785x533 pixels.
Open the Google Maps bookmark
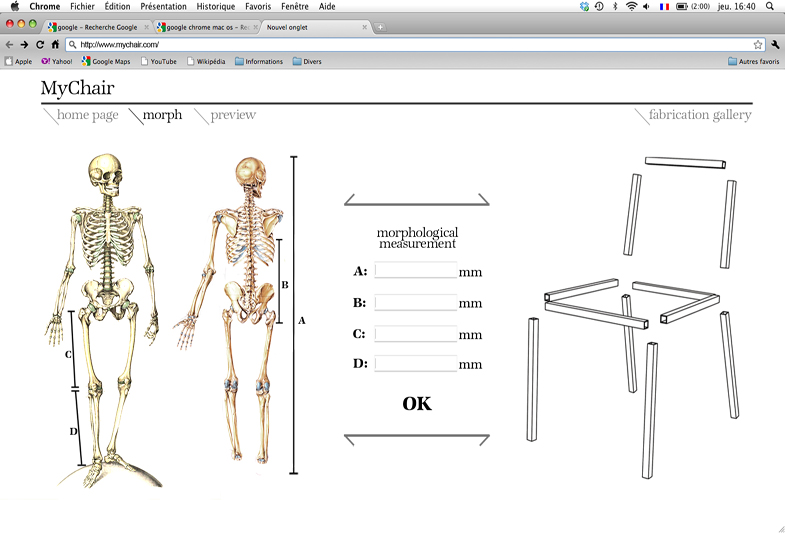[106, 62]
